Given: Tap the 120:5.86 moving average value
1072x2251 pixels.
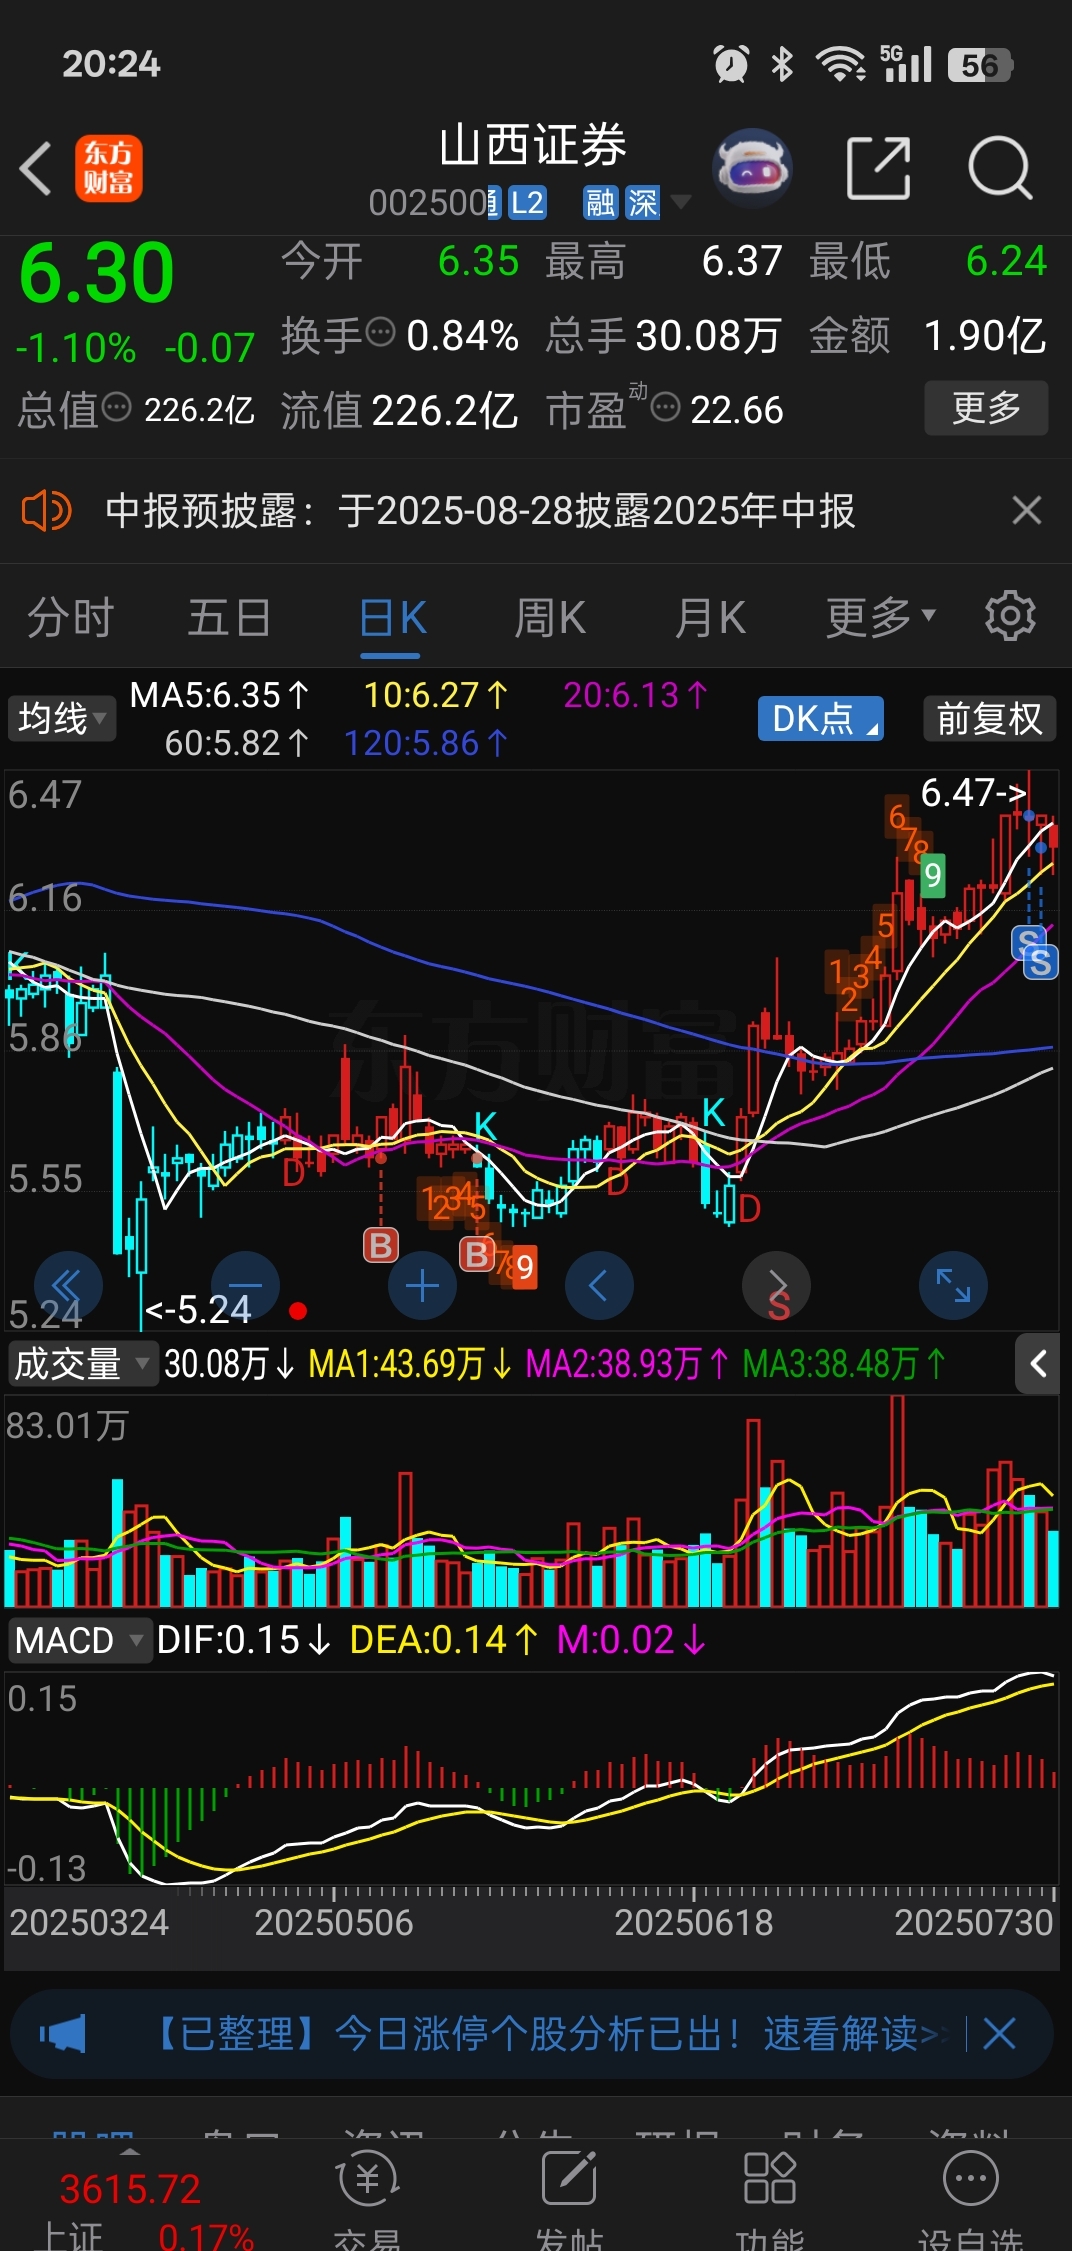Looking at the screenshot, I should [x=426, y=742].
